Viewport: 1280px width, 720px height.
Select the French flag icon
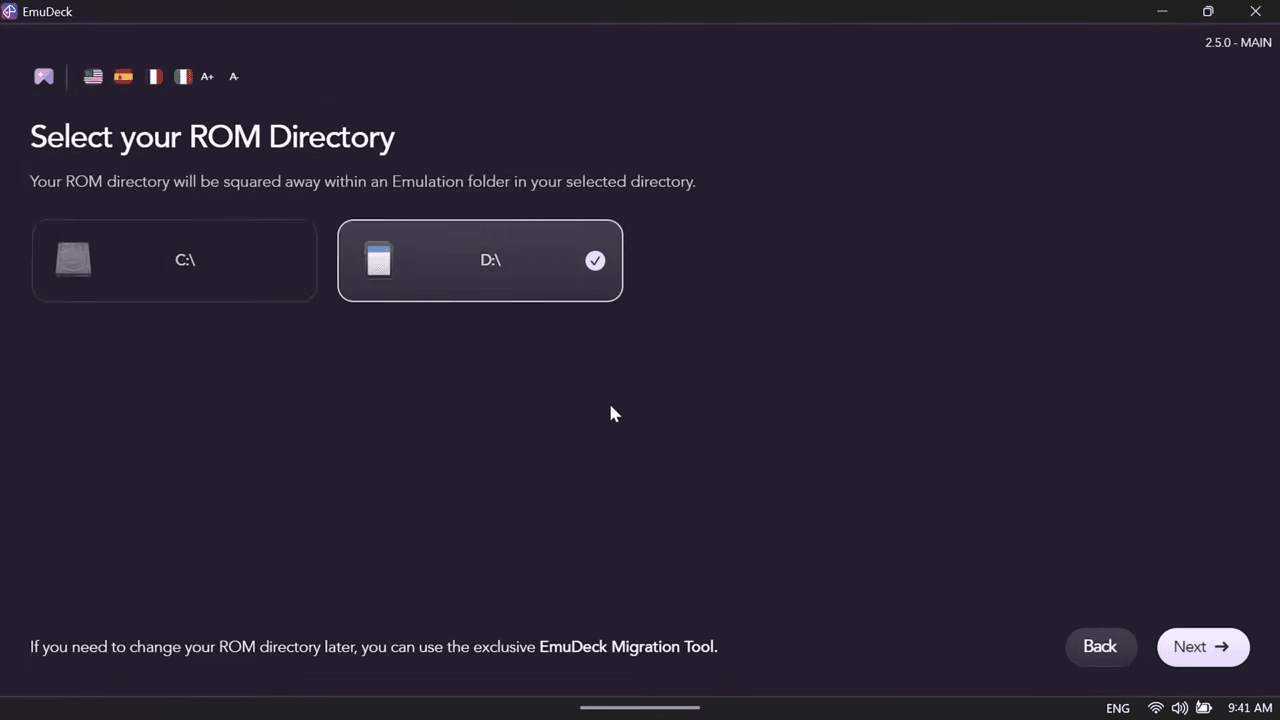tap(154, 76)
